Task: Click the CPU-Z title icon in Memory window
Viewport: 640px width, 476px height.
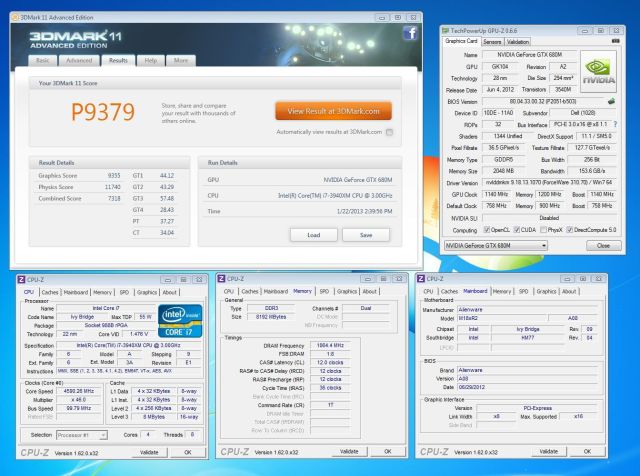Action: (221, 278)
